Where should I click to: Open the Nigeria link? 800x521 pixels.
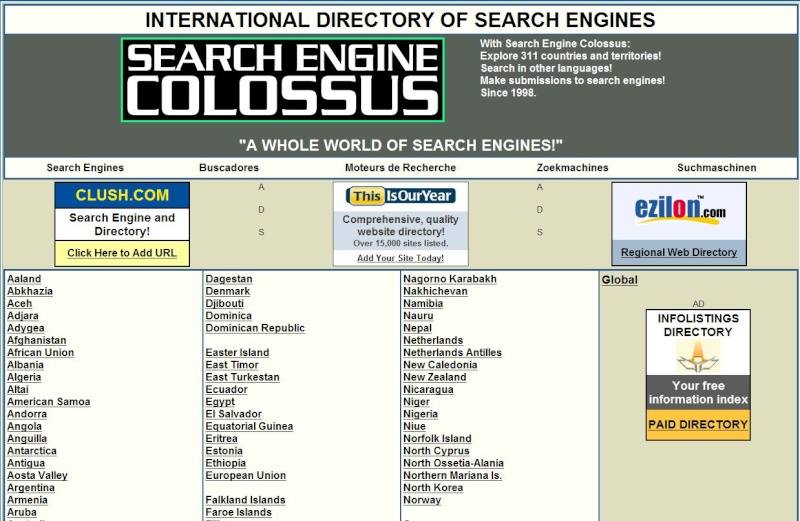[420, 414]
